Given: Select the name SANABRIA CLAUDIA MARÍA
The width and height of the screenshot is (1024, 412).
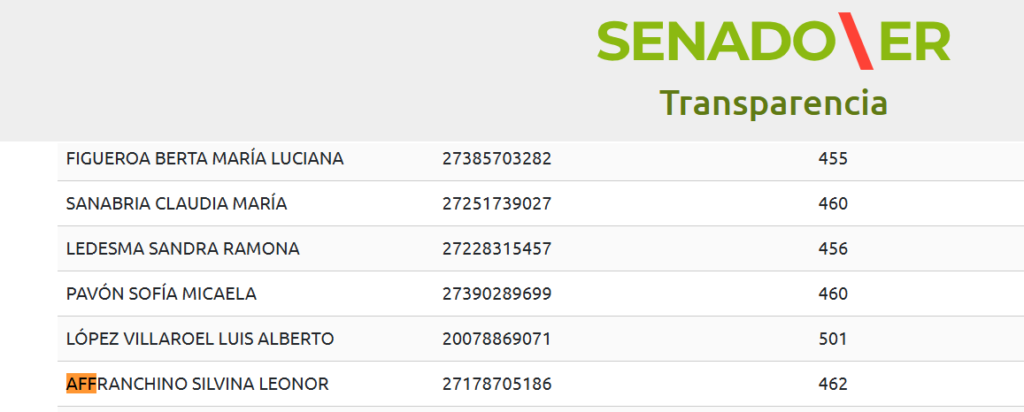Looking at the screenshot, I should pyautogui.click(x=176, y=203).
